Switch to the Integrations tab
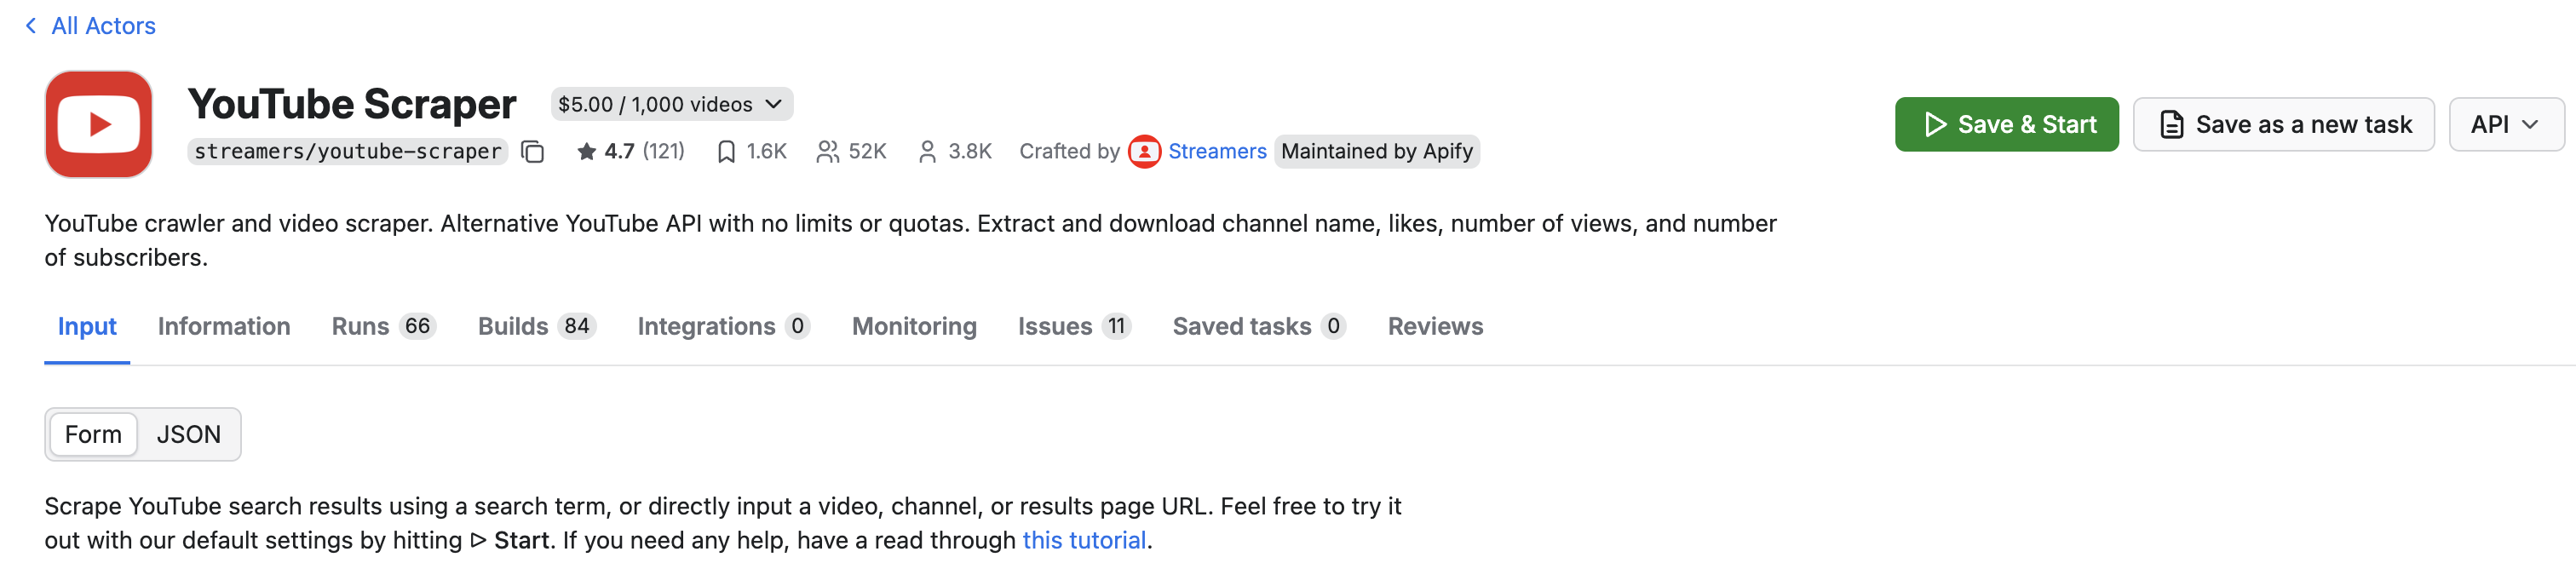The height and width of the screenshot is (586, 2576). [x=724, y=326]
